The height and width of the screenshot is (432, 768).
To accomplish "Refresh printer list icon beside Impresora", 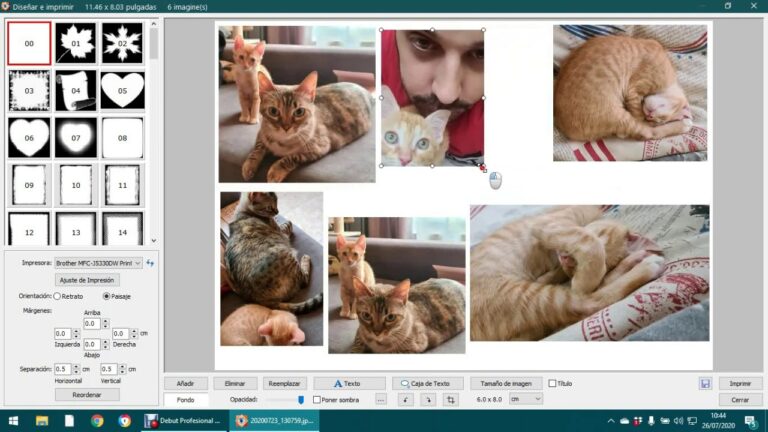I will pyautogui.click(x=150, y=263).
